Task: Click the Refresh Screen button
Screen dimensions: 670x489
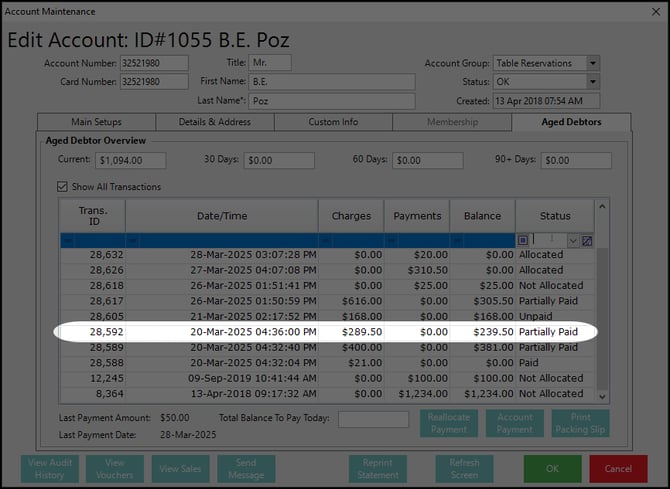Action: coord(465,468)
